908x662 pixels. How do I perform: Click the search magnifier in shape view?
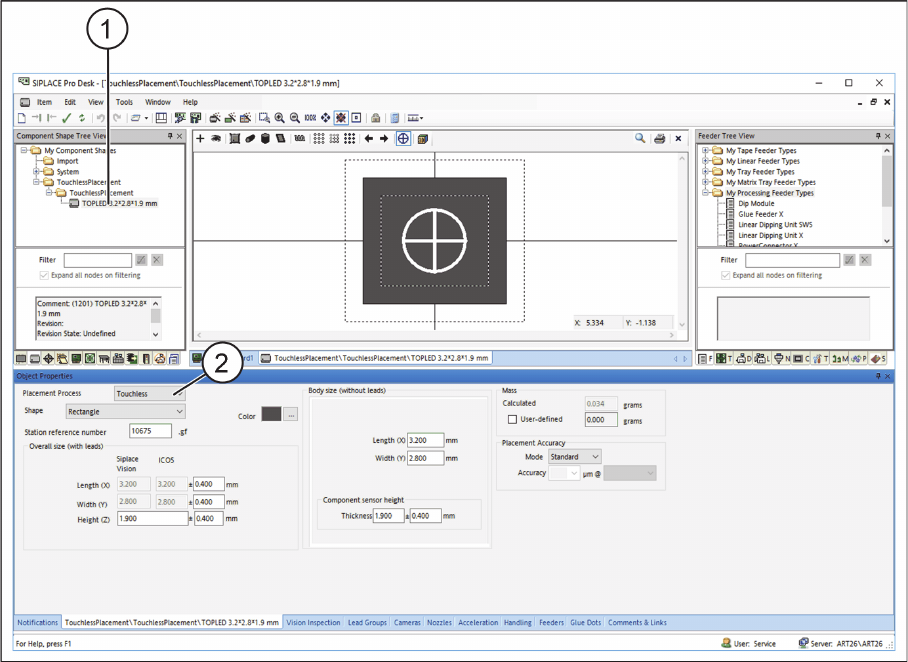click(x=640, y=139)
